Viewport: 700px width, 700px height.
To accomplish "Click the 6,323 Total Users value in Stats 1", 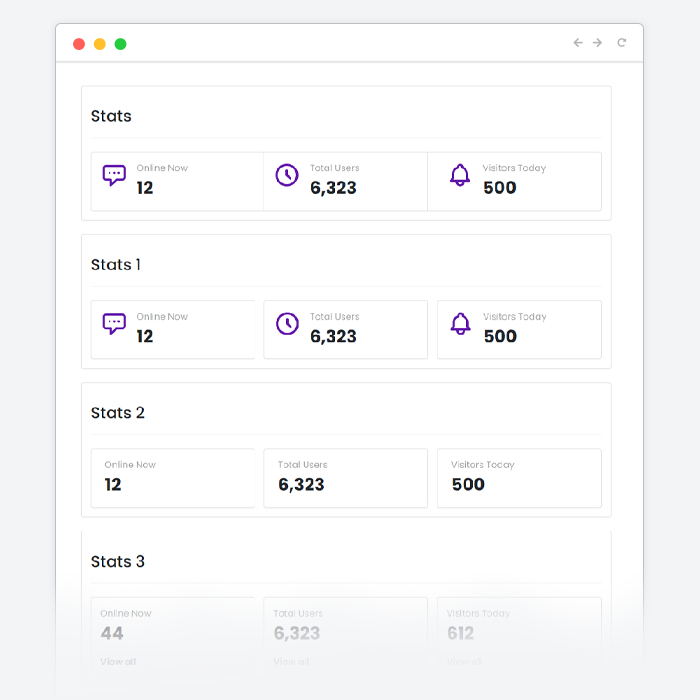I will pos(333,336).
